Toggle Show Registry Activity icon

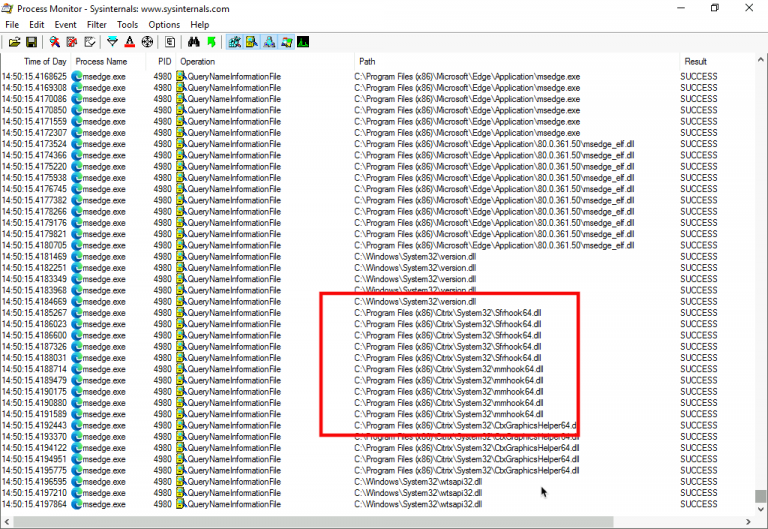234,42
